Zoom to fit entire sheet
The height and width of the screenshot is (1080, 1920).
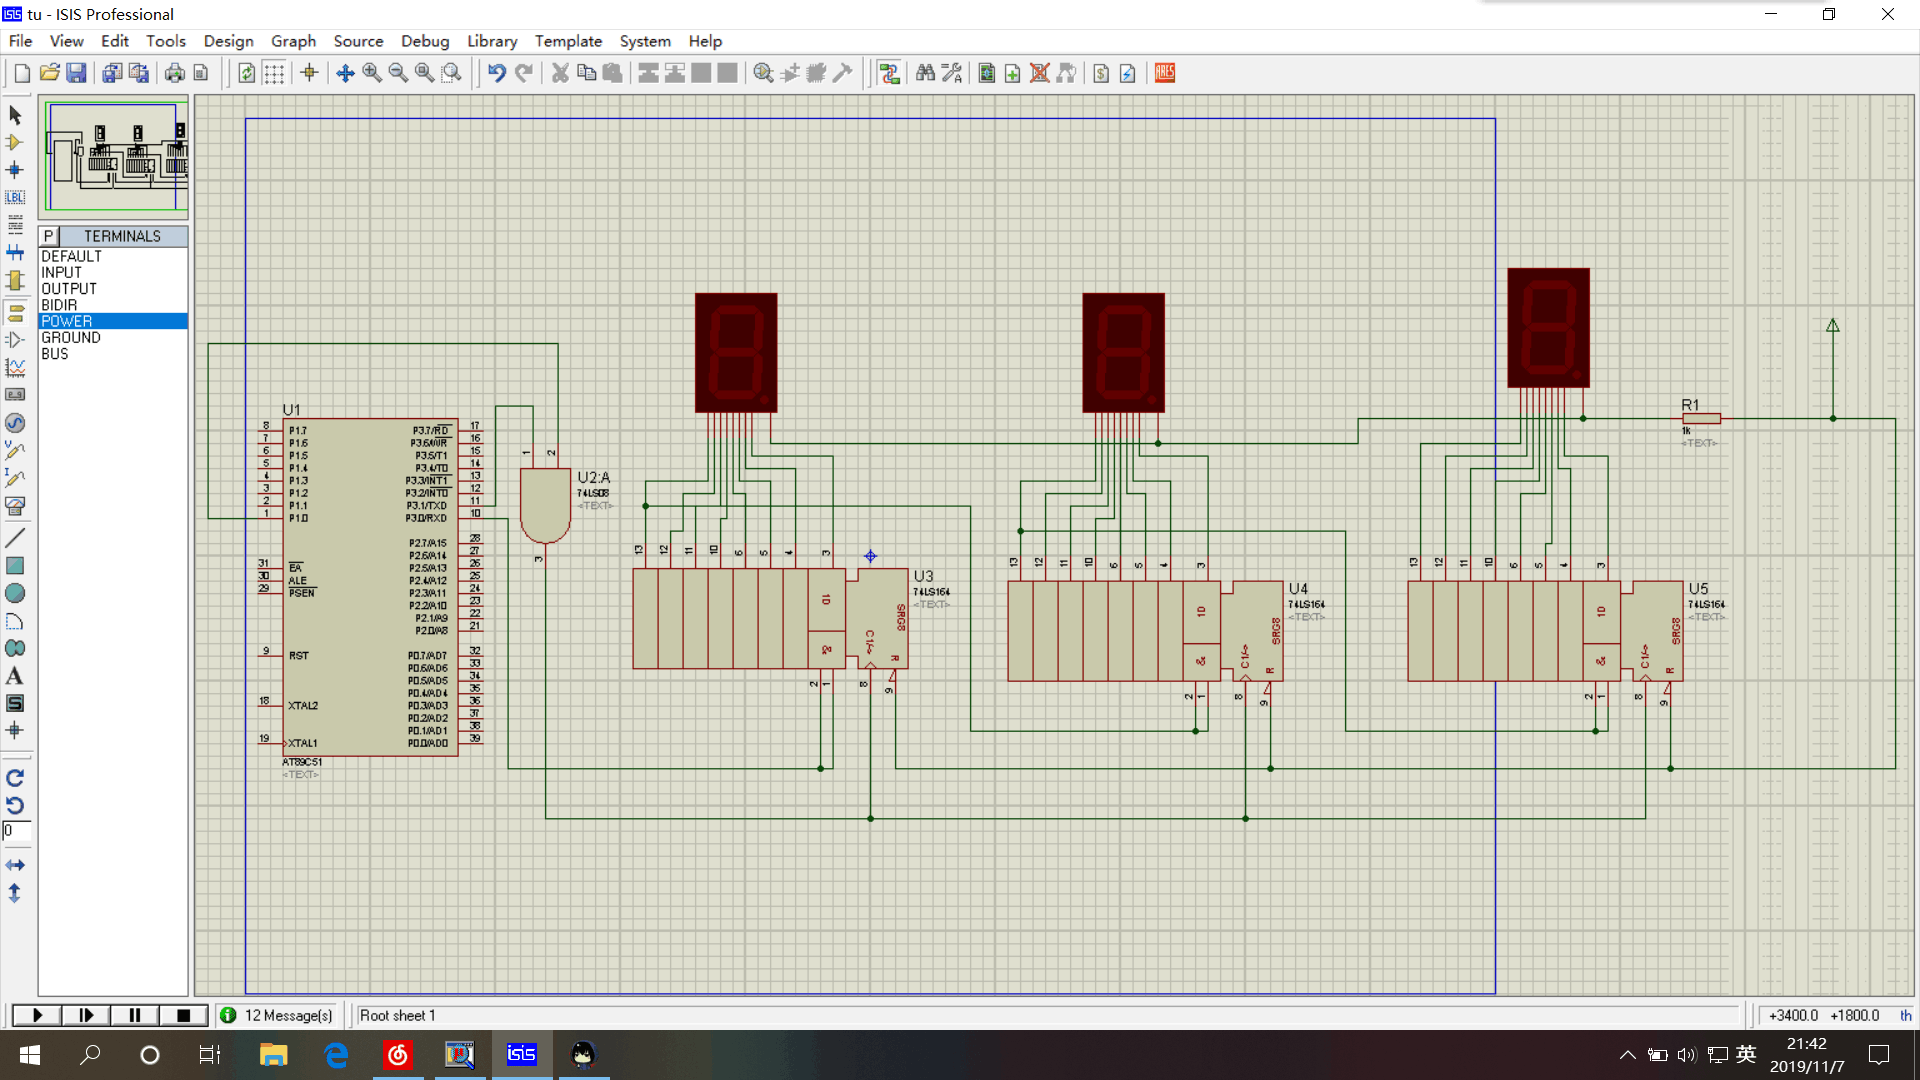(x=425, y=73)
